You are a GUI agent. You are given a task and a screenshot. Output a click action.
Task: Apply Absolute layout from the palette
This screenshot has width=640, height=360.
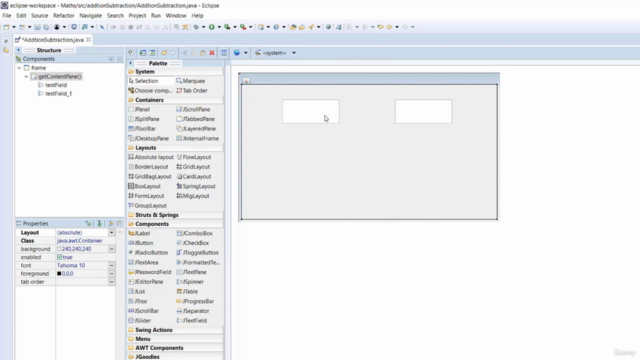(x=151, y=157)
